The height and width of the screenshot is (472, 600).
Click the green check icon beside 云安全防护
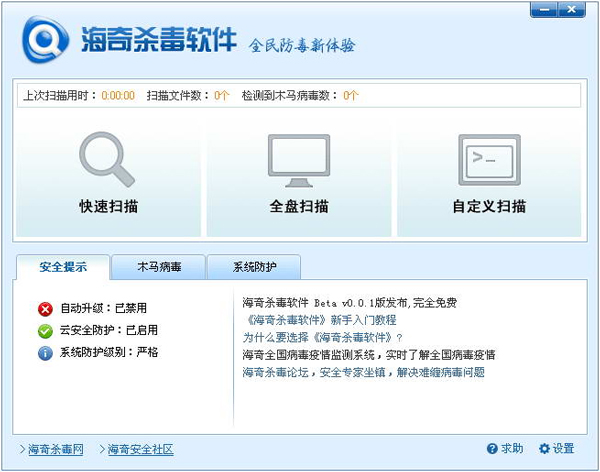tap(45, 331)
